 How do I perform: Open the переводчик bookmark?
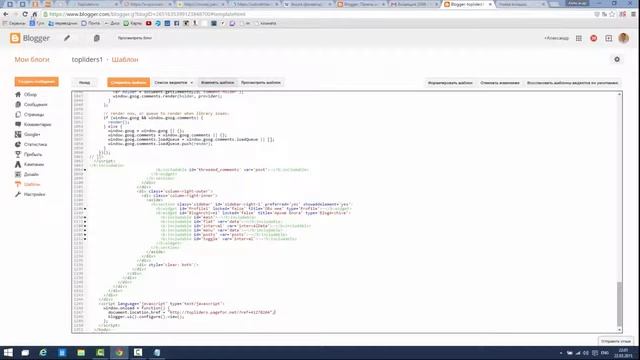[x=63, y=23]
